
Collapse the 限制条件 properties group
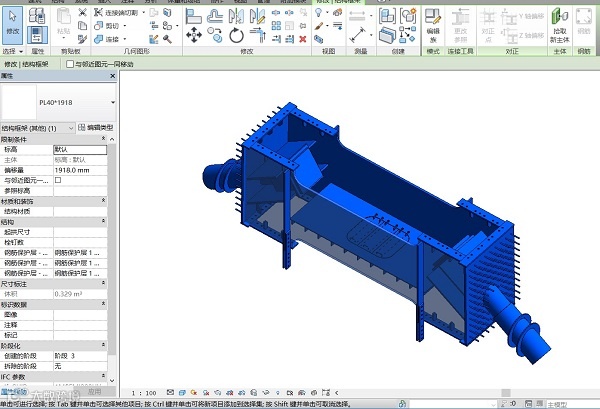point(103,139)
